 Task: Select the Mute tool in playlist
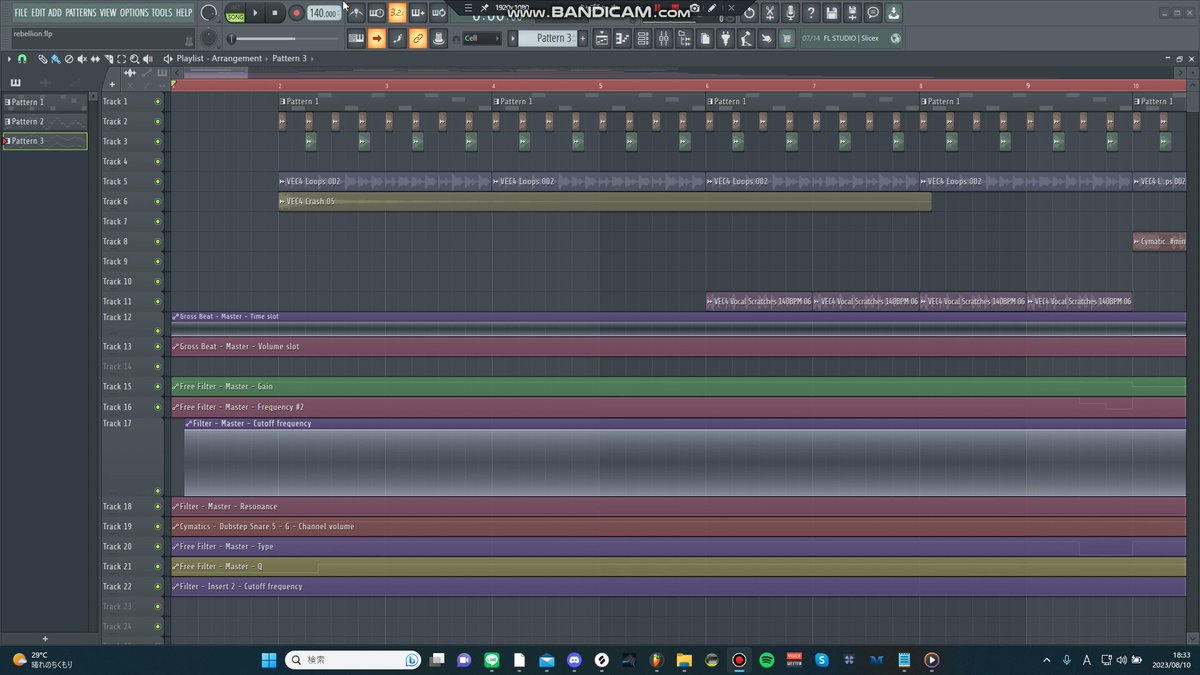(x=83, y=58)
